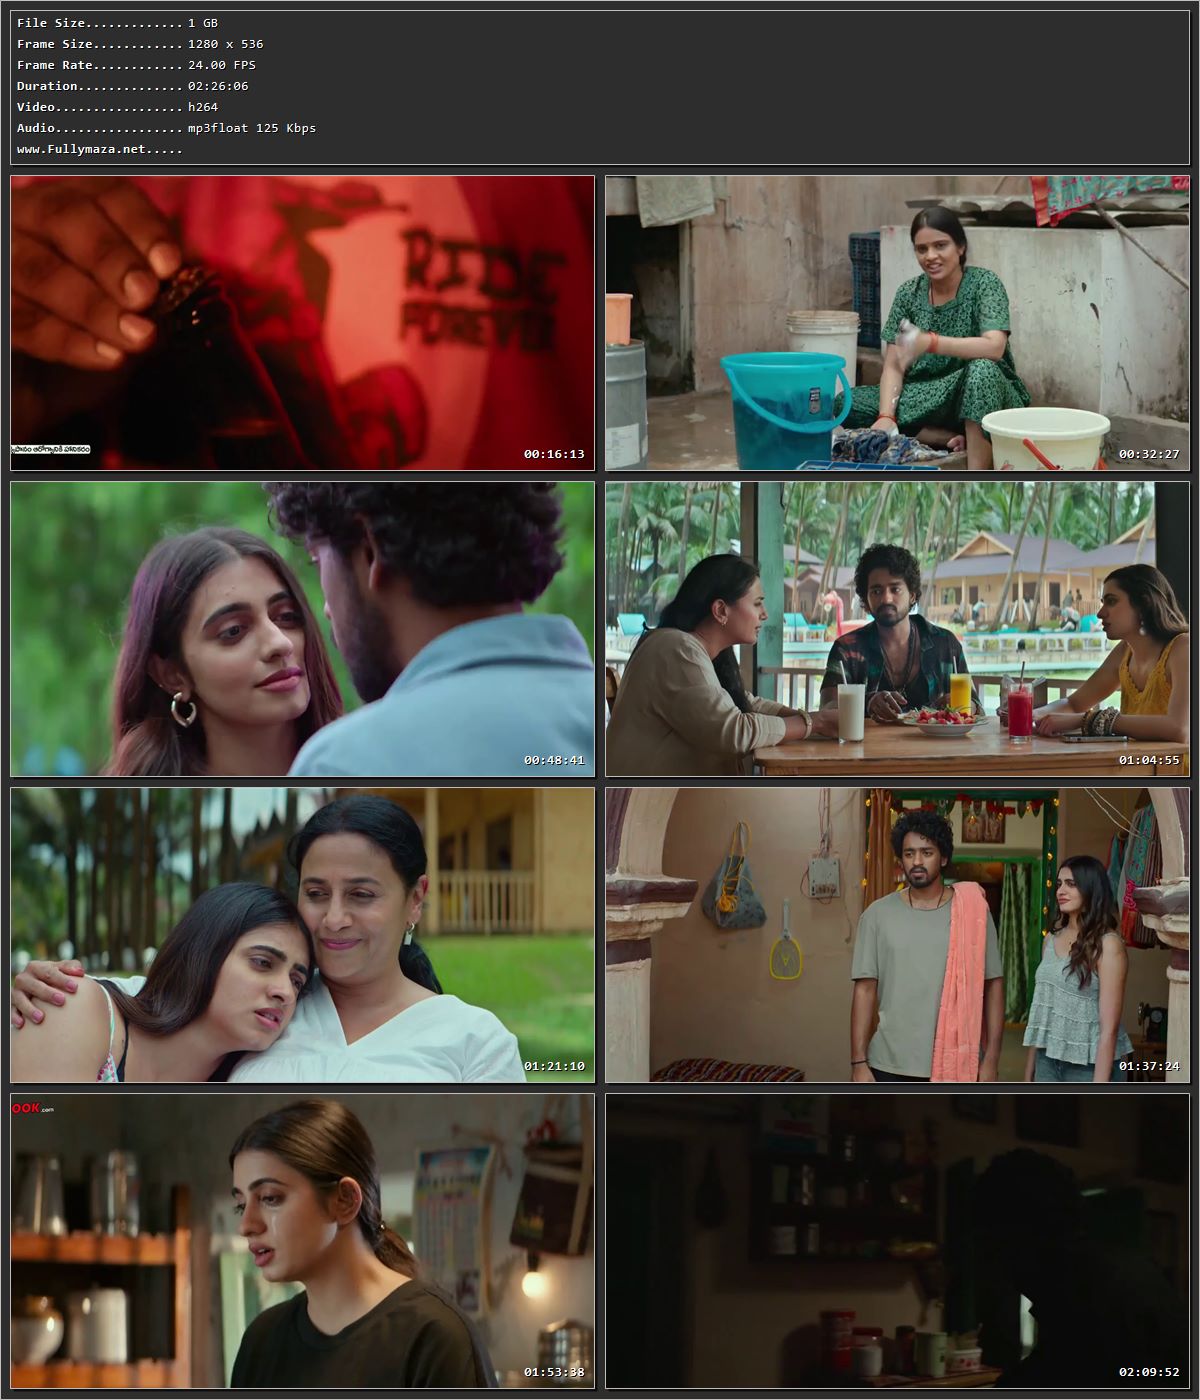Click the www.Fullymaza.net text
The width and height of the screenshot is (1200, 1400).
pyautogui.click(x=81, y=149)
